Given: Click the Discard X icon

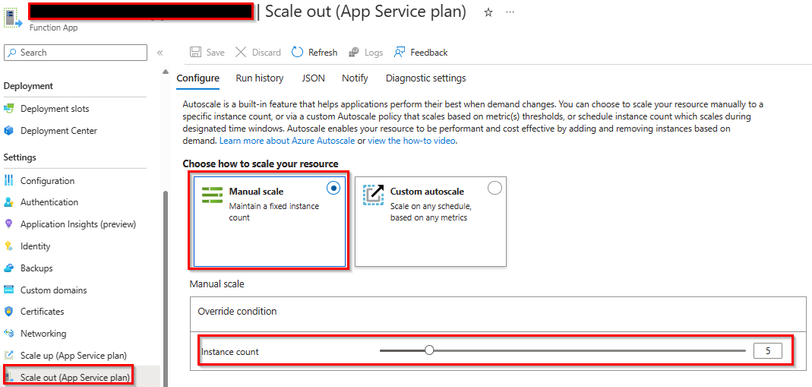Looking at the screenshot, I should [241, 52].
